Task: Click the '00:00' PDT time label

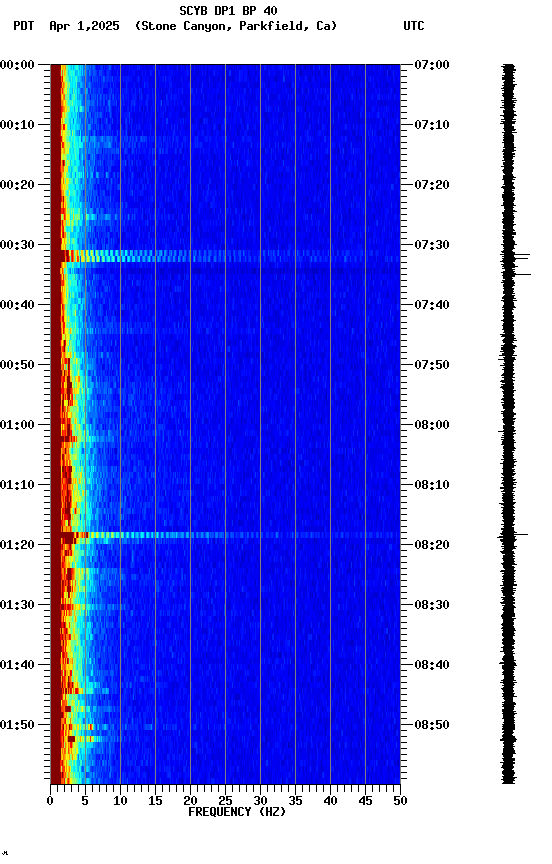Action: click(17, 65)
